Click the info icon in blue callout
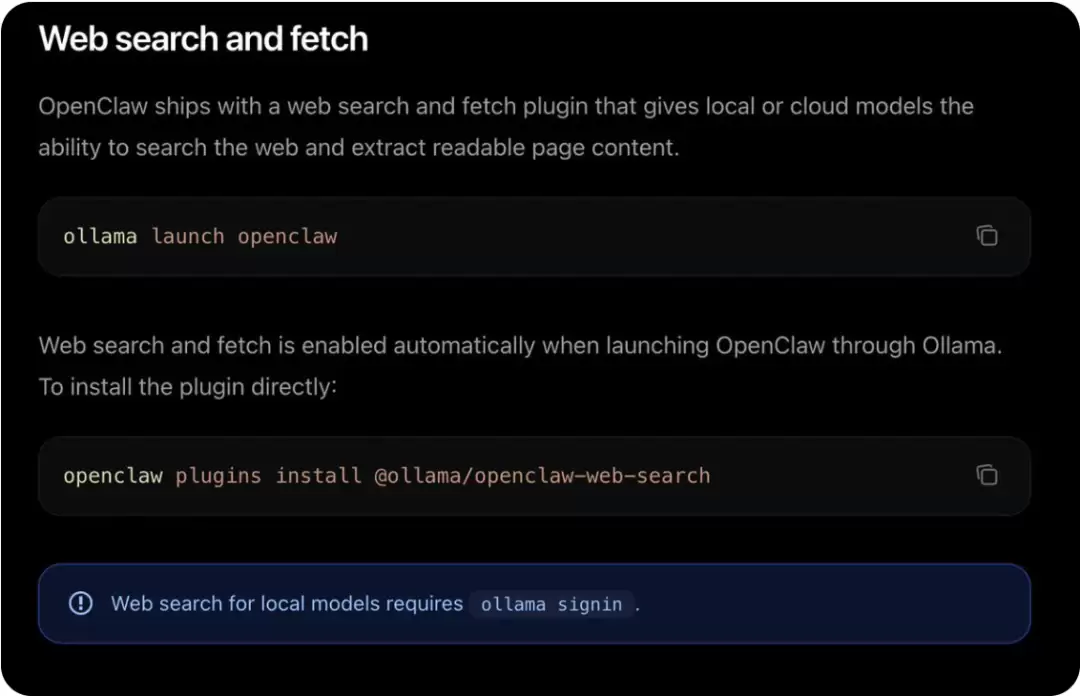The width and height of the screenshot is (1080, 696). pos(81,603)
